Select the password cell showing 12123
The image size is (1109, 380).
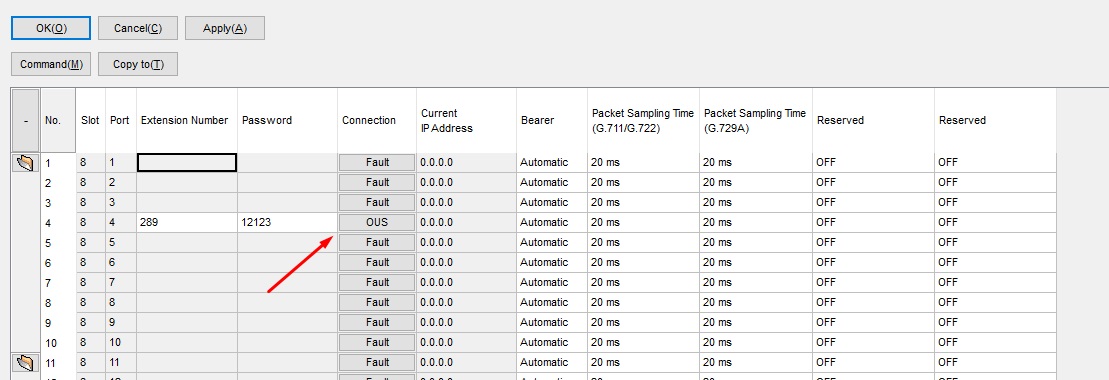[x=287, y=222]
